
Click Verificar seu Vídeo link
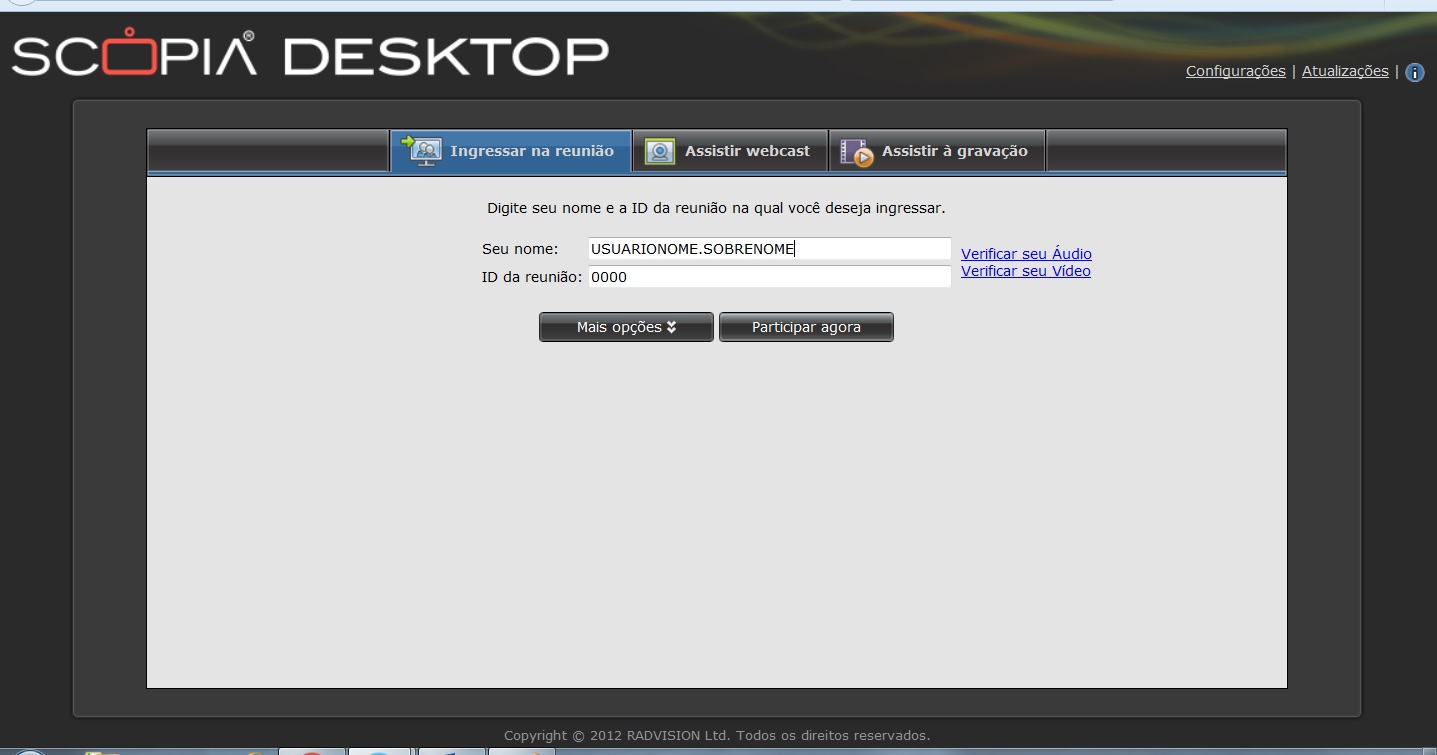click(1025, 271)
